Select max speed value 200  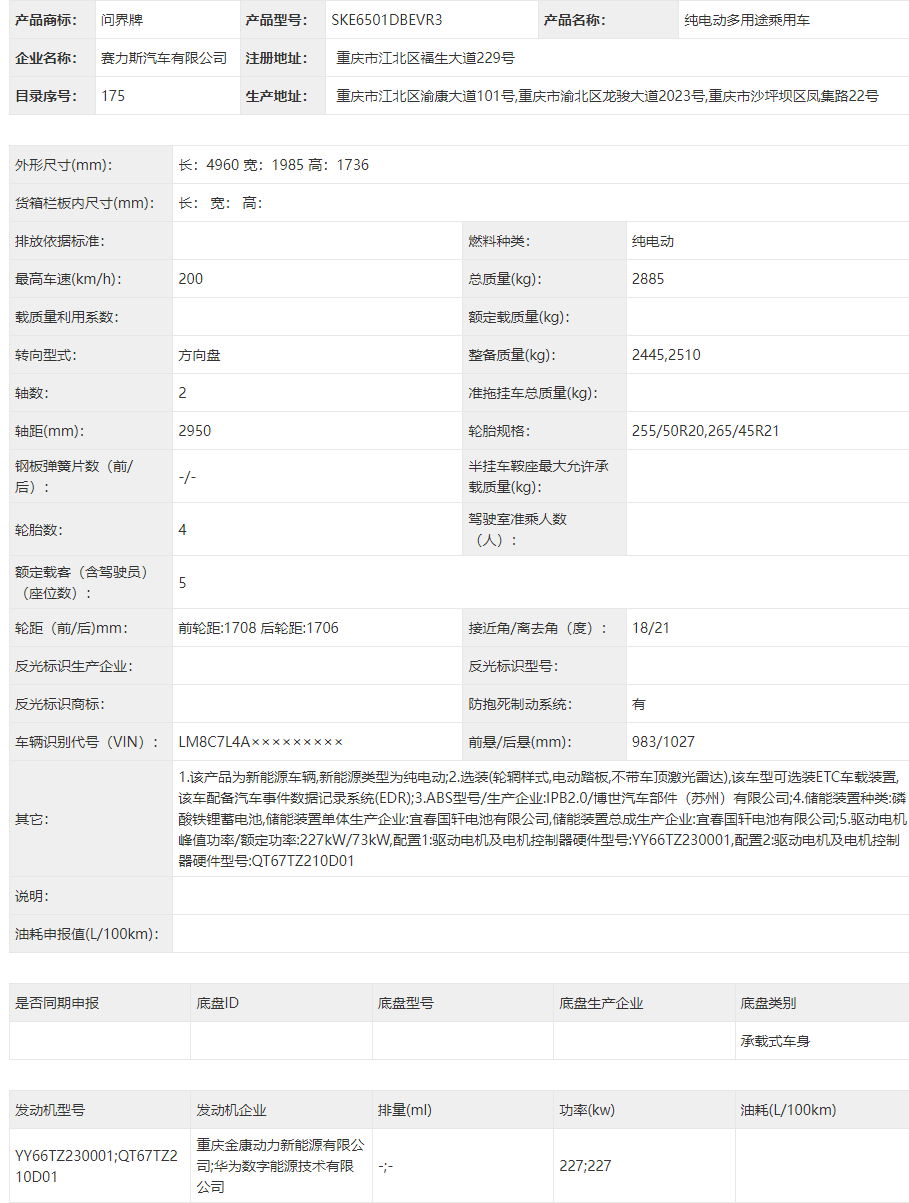[190, 279]
